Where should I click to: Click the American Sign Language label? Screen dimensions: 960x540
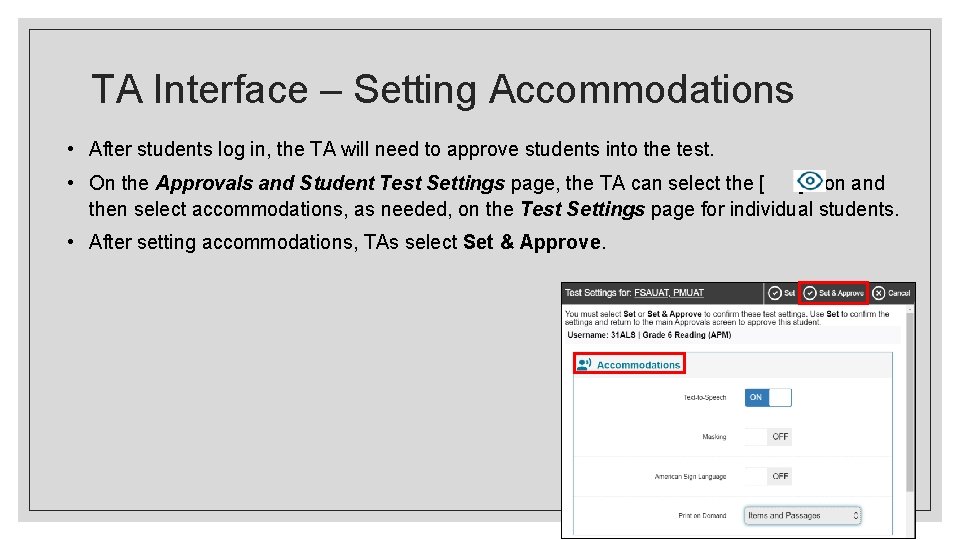coord(690,477)
